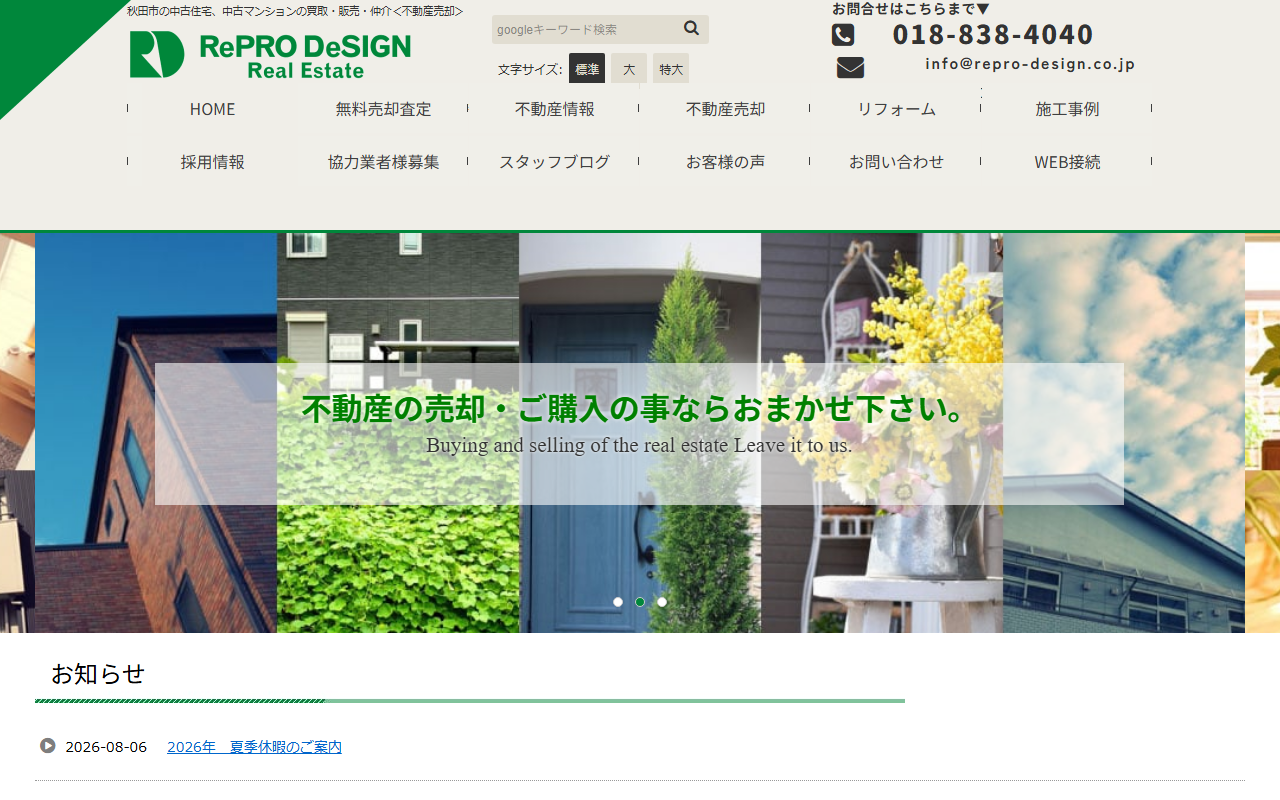Click the info@repro-design.co.jp email address
This screenshot has width=1280, height=800.
[x=1030, y=64]
